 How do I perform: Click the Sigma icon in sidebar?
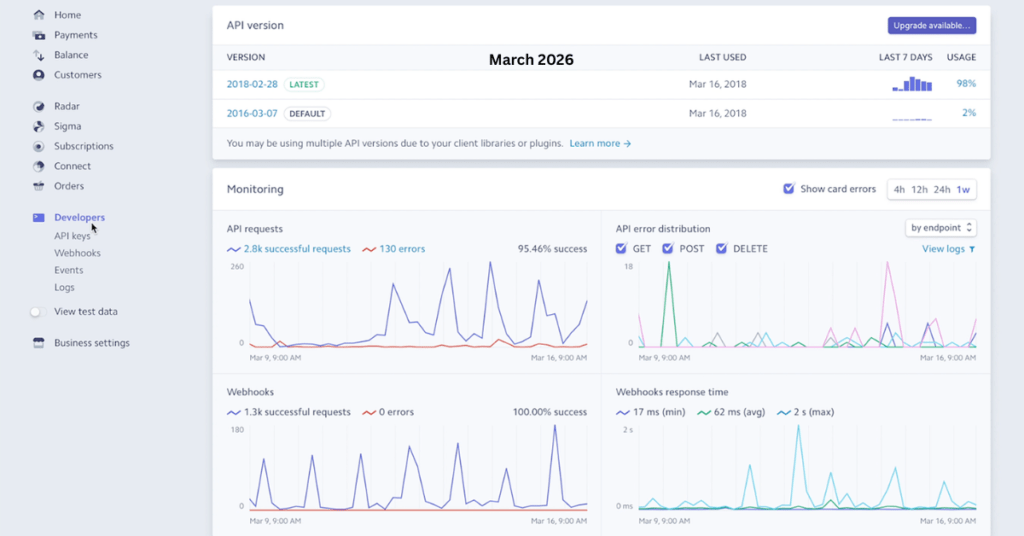pyautogui.click(x=39, y=126)
